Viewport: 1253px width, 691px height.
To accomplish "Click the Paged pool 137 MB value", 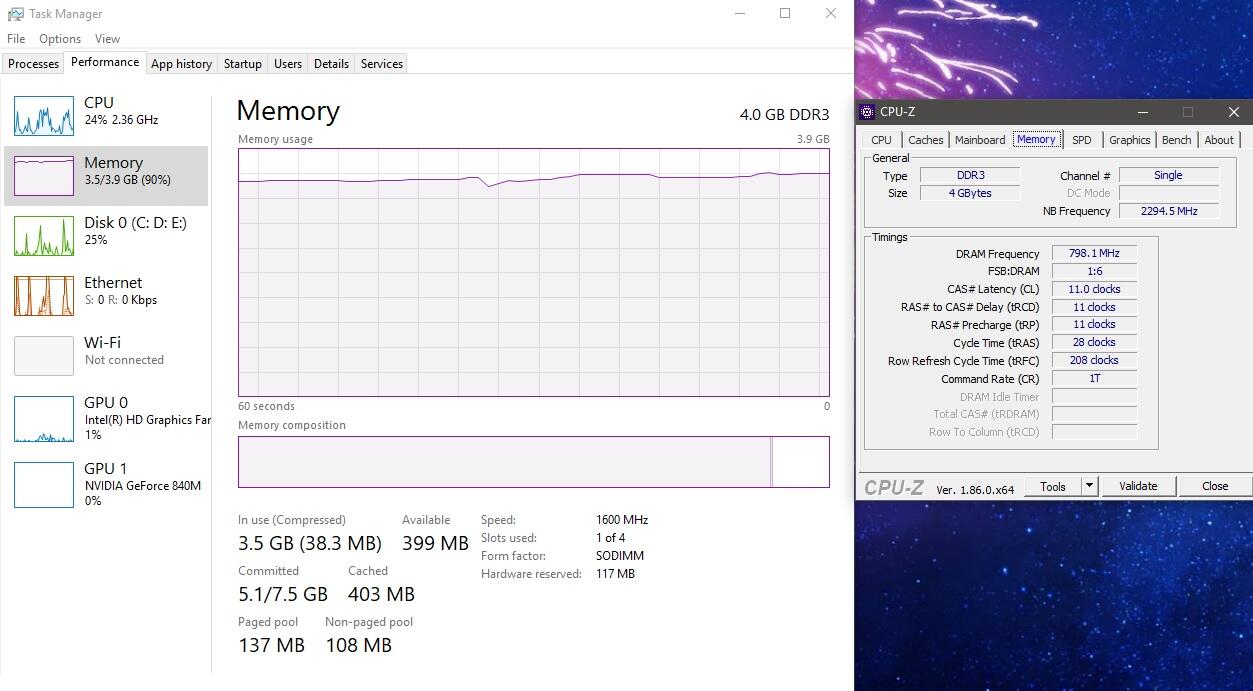I will pyautogui.click(x=271, y=645).
